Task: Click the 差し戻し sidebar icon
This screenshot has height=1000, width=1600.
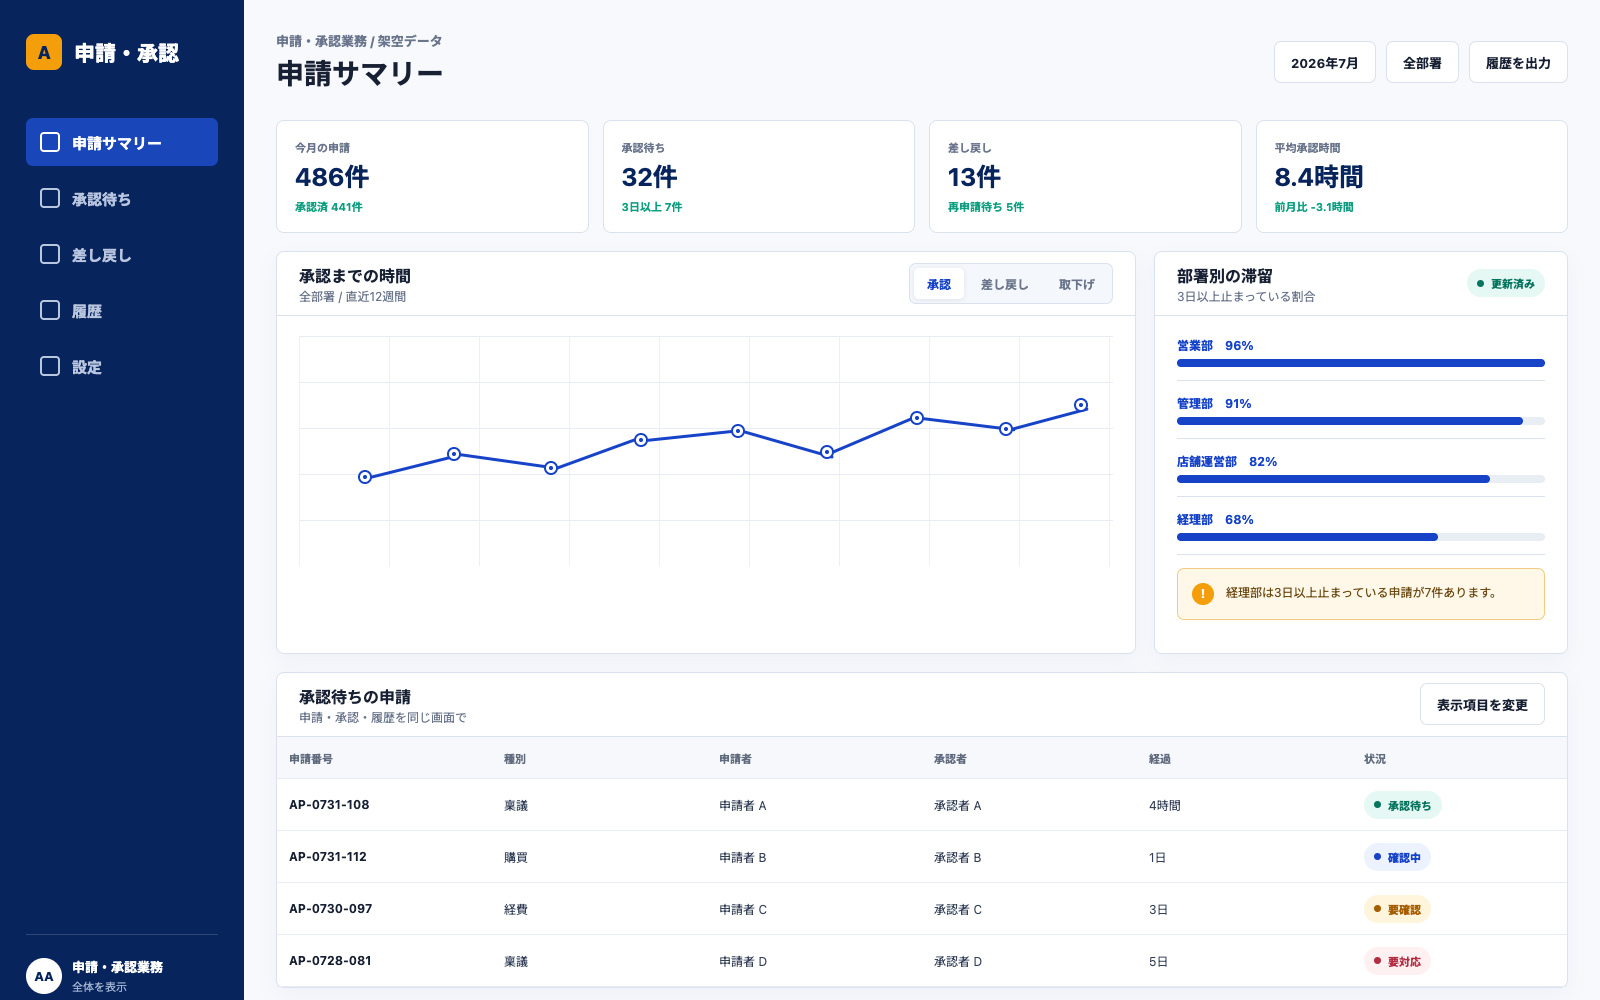Action: pyautogui.click(x=50, y=254)
